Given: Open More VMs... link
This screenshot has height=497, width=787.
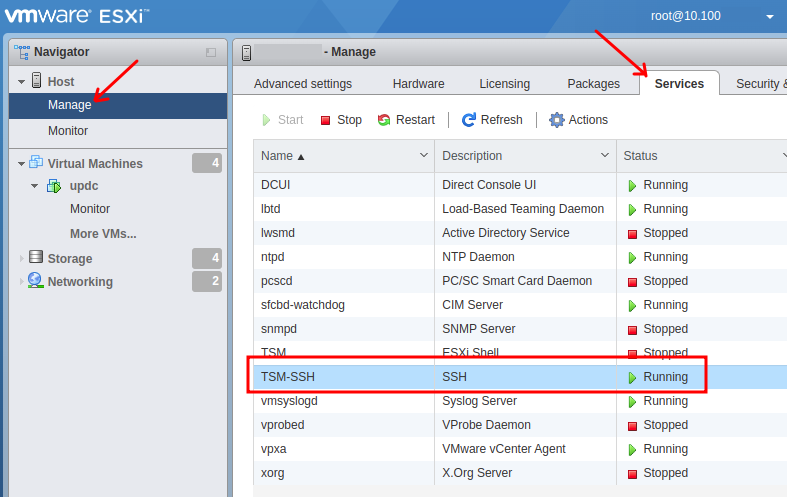Looking at the screenshot, I should pos(103,234).
